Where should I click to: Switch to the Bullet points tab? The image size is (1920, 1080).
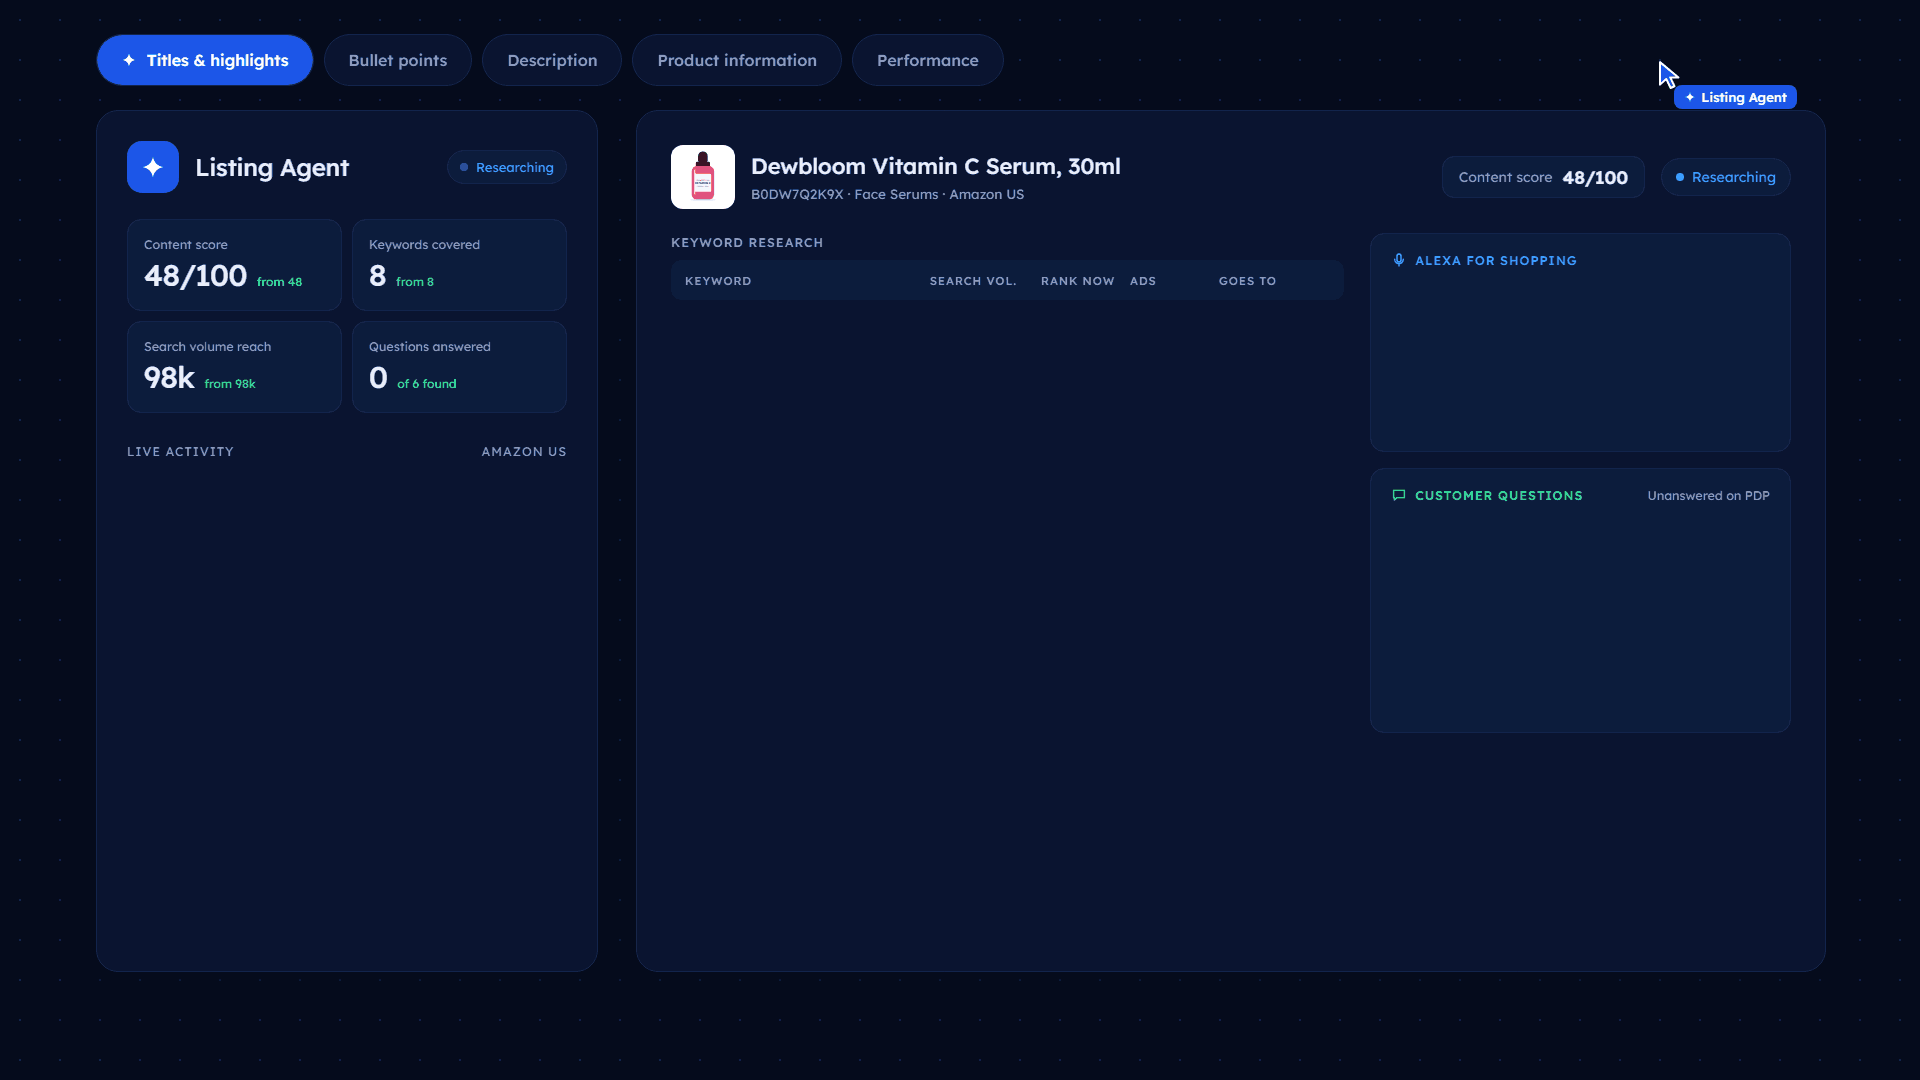click(x=398, y=60)
